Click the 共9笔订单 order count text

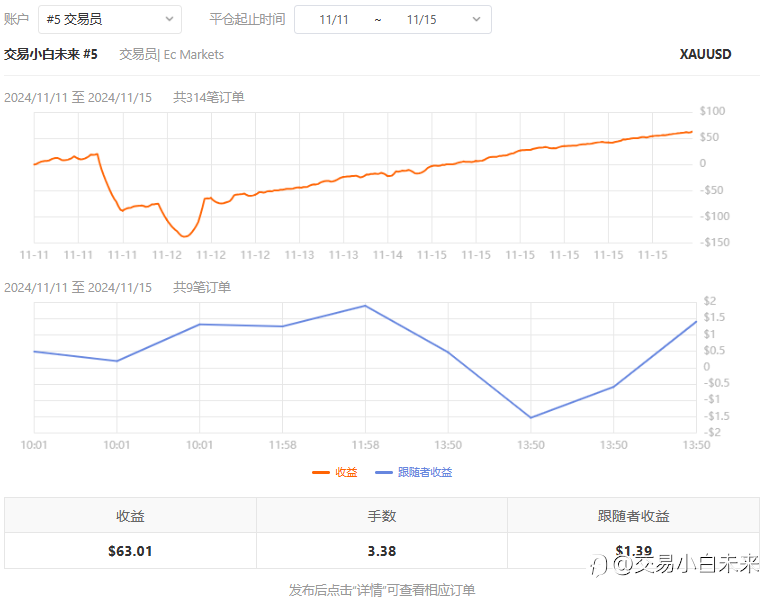[202, 287]
